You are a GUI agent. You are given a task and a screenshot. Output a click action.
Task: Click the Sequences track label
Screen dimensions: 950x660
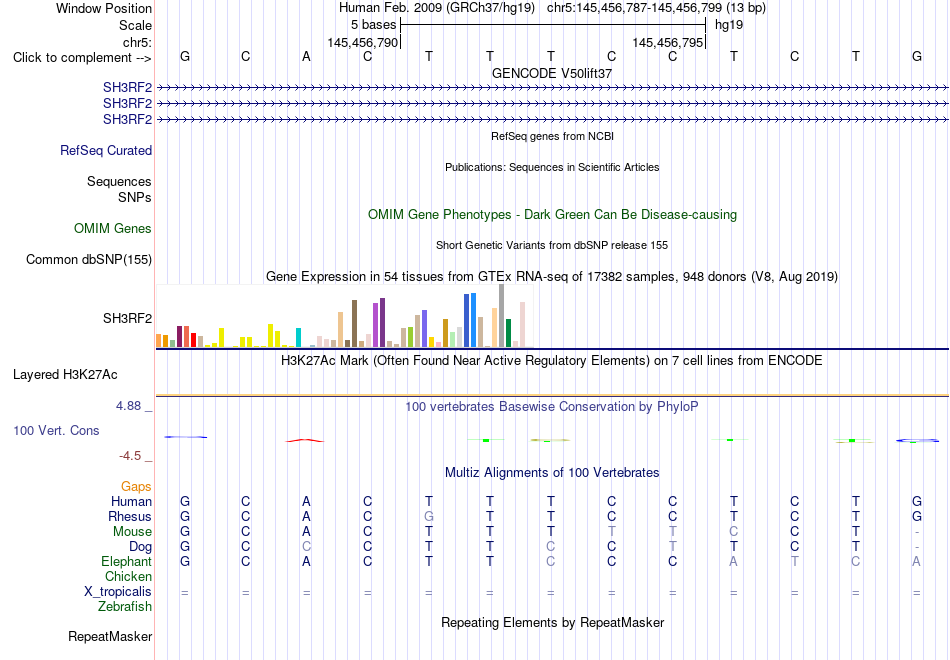(x=119, y=181)
